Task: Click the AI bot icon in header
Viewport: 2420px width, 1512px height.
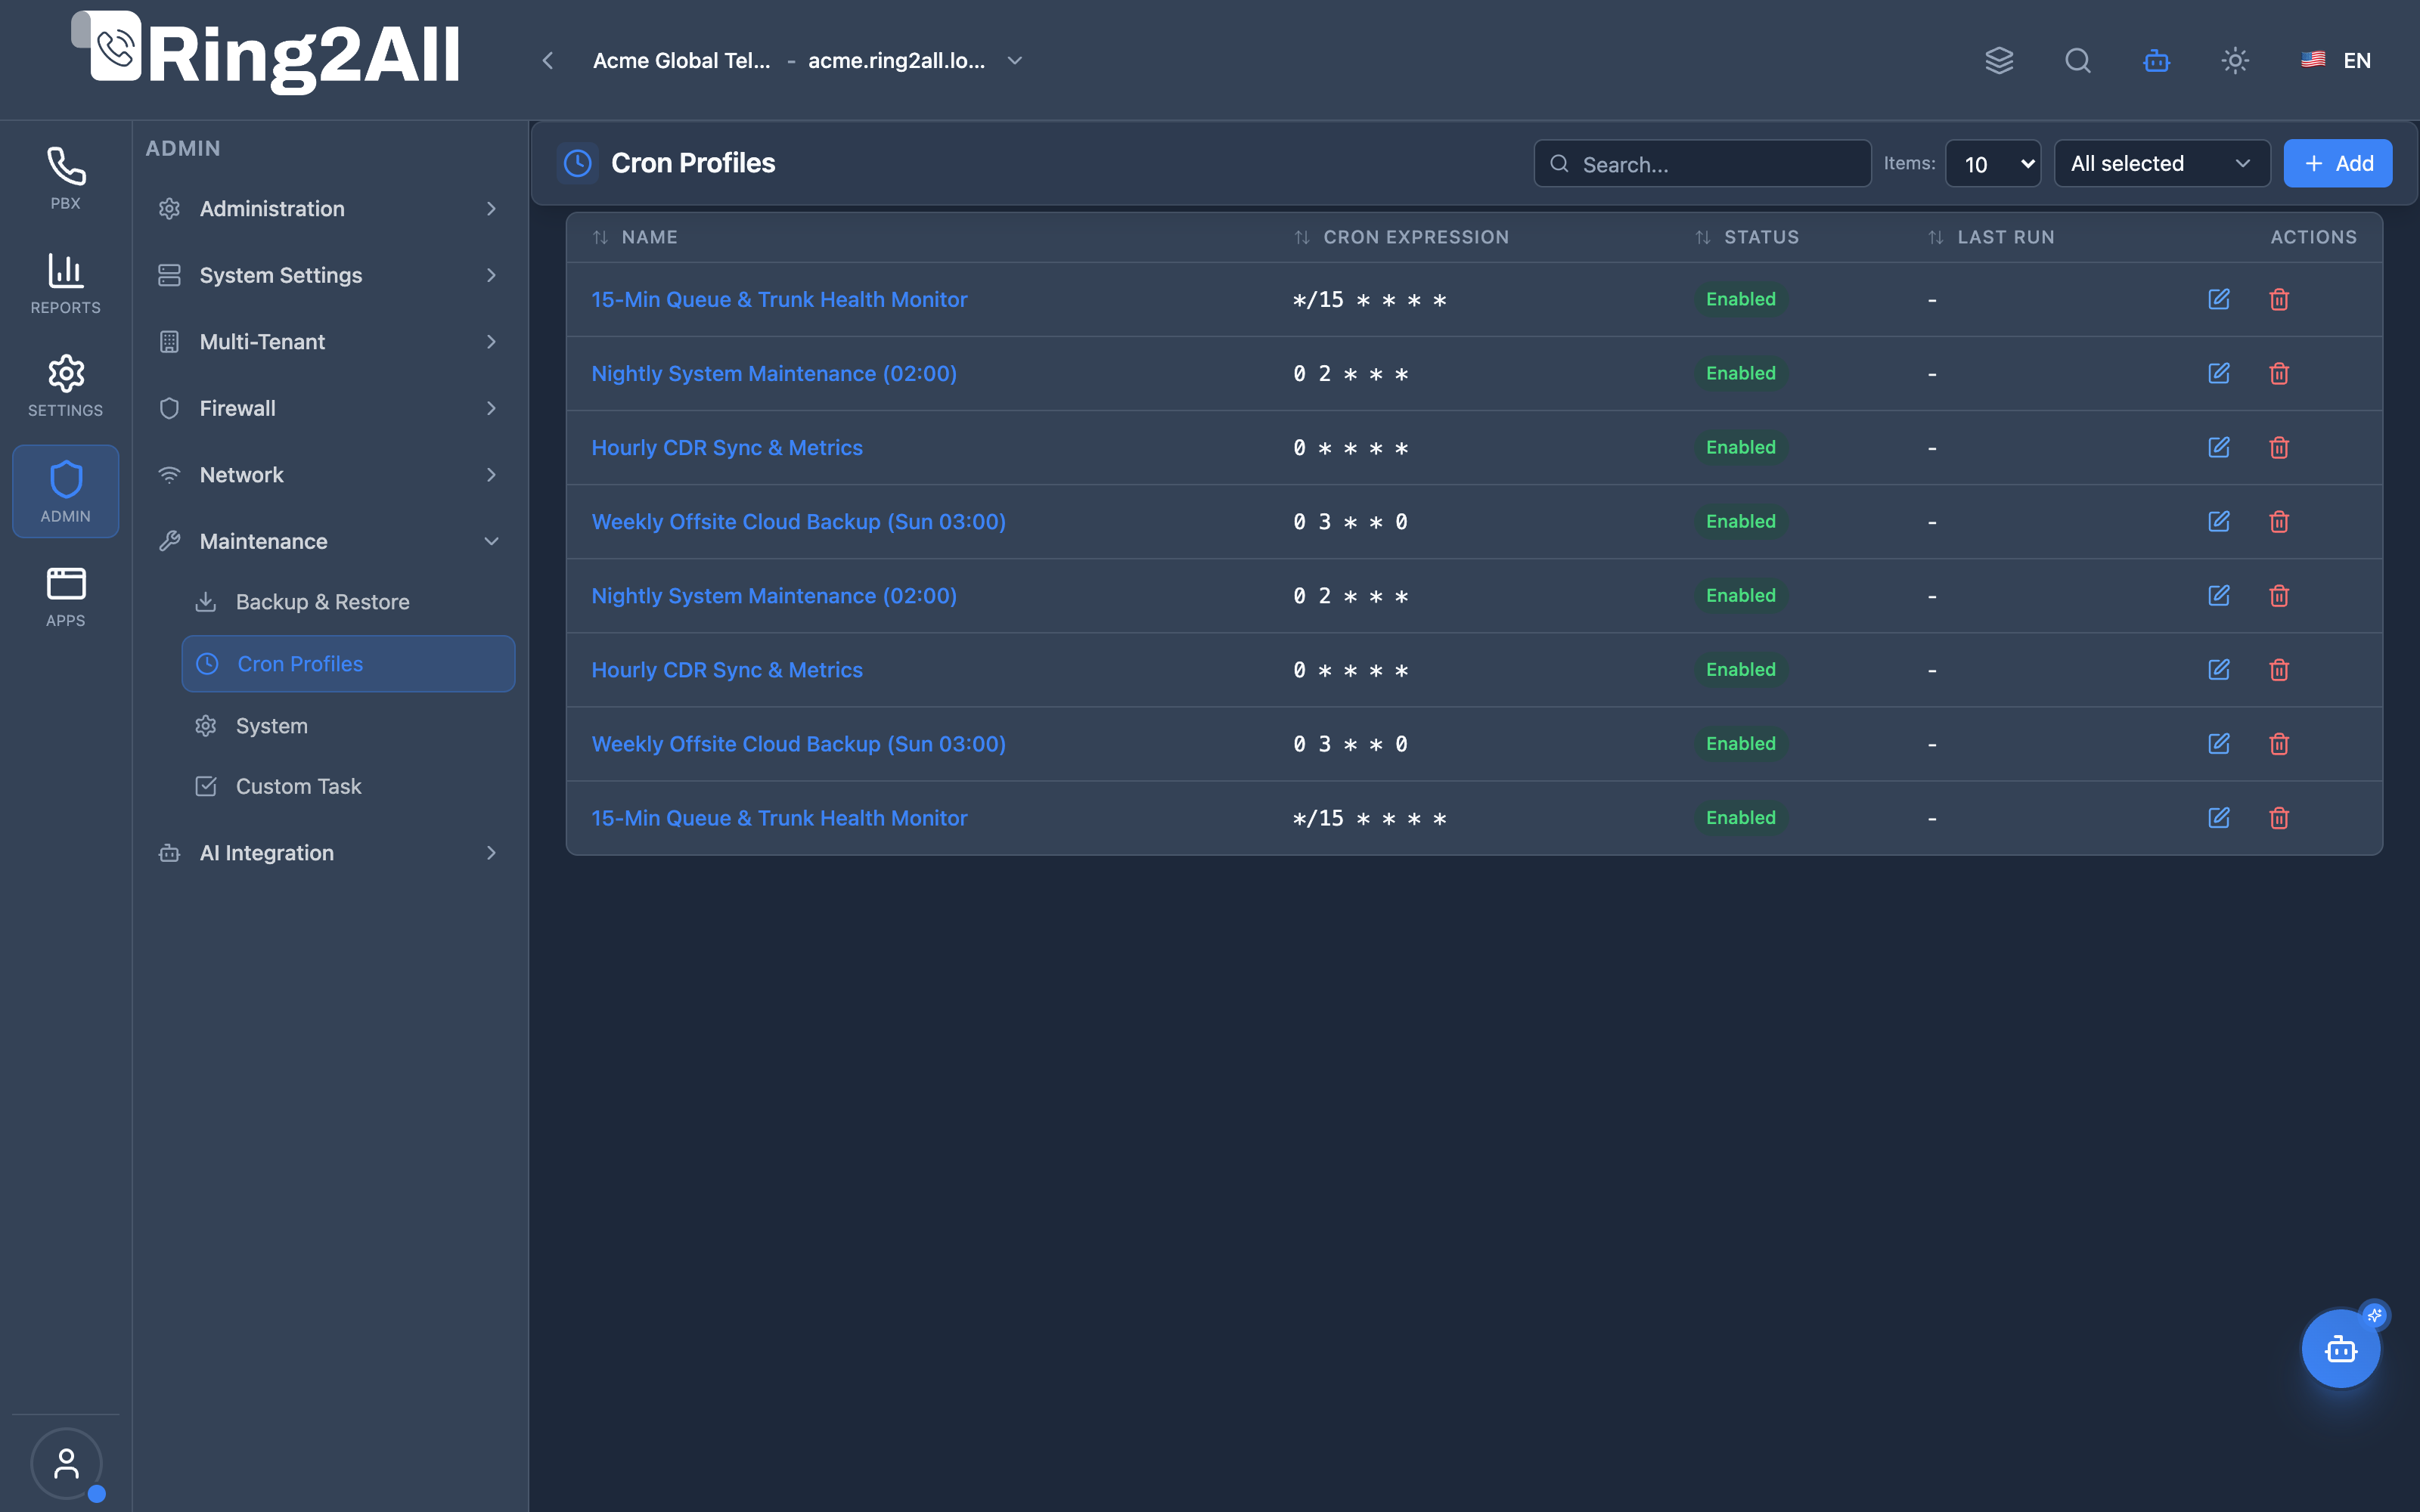Action: click(x=2157, y=60)
